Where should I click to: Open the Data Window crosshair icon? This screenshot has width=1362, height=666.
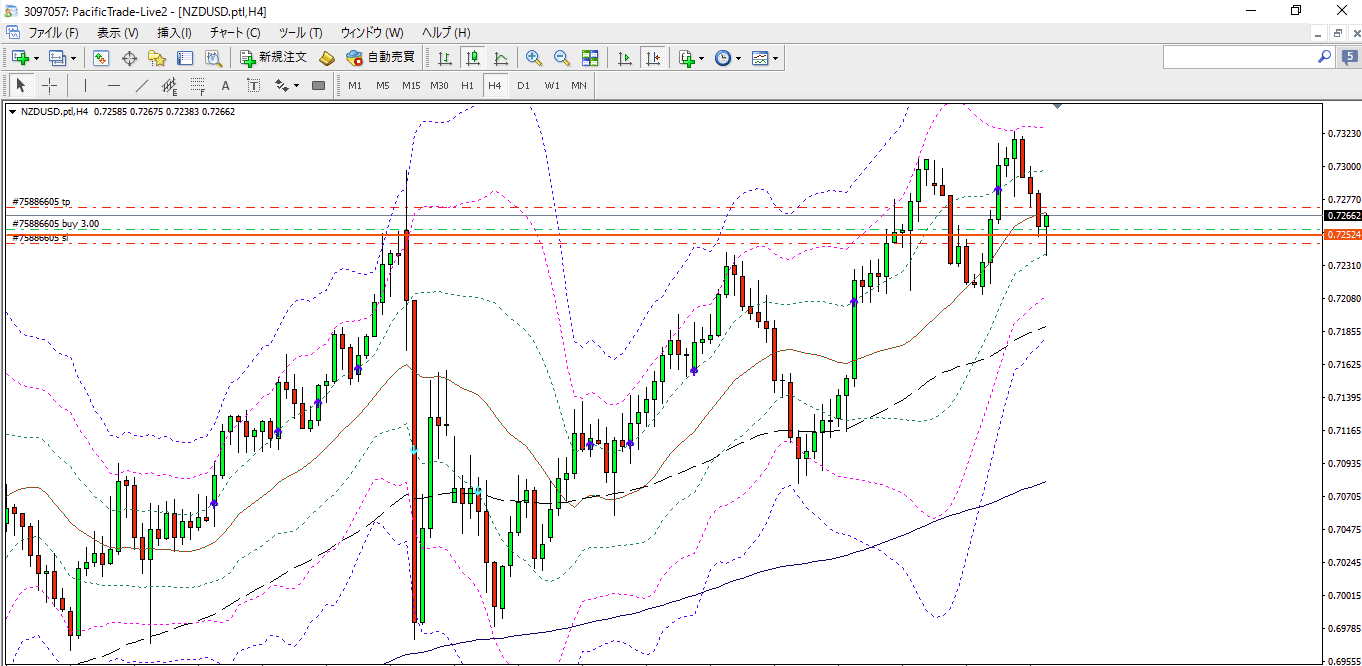129,58
